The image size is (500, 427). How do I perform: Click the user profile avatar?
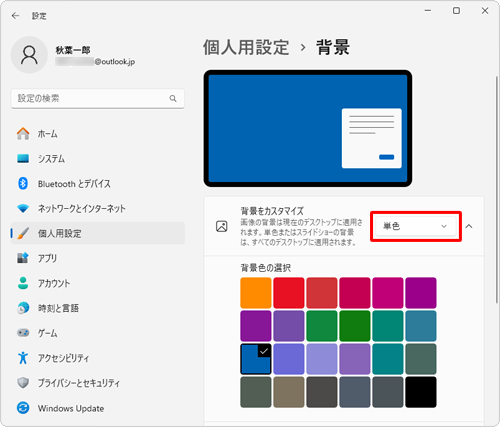[29, 55]
